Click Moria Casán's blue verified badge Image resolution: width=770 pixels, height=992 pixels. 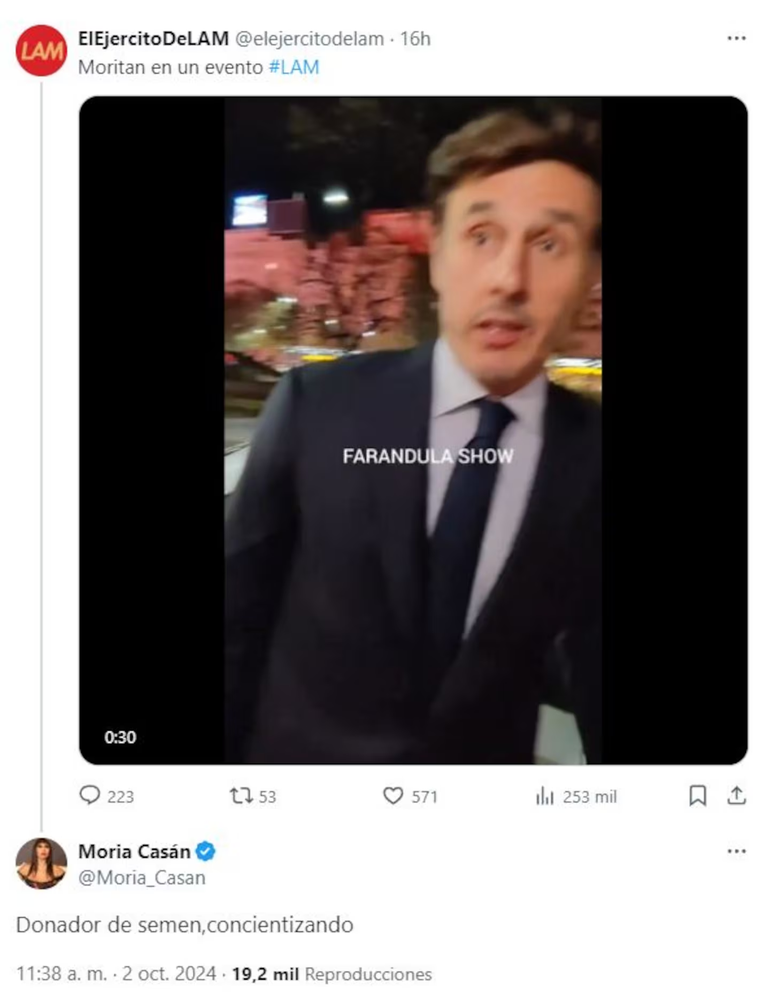pos(206,852)
